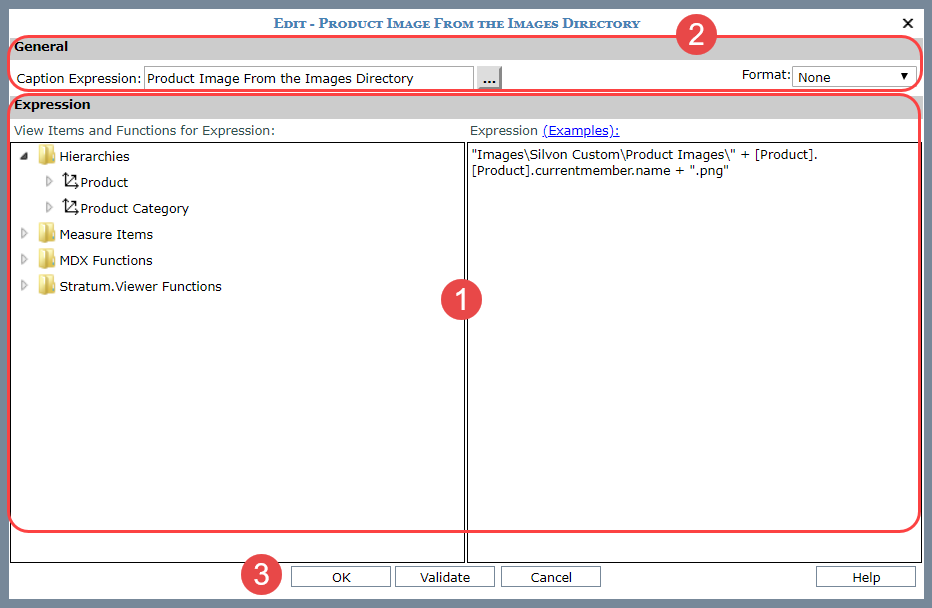Viewport: 932px width, 608px height.
Task: Click the Measure Items folder icon
Action: pos(46,234)
